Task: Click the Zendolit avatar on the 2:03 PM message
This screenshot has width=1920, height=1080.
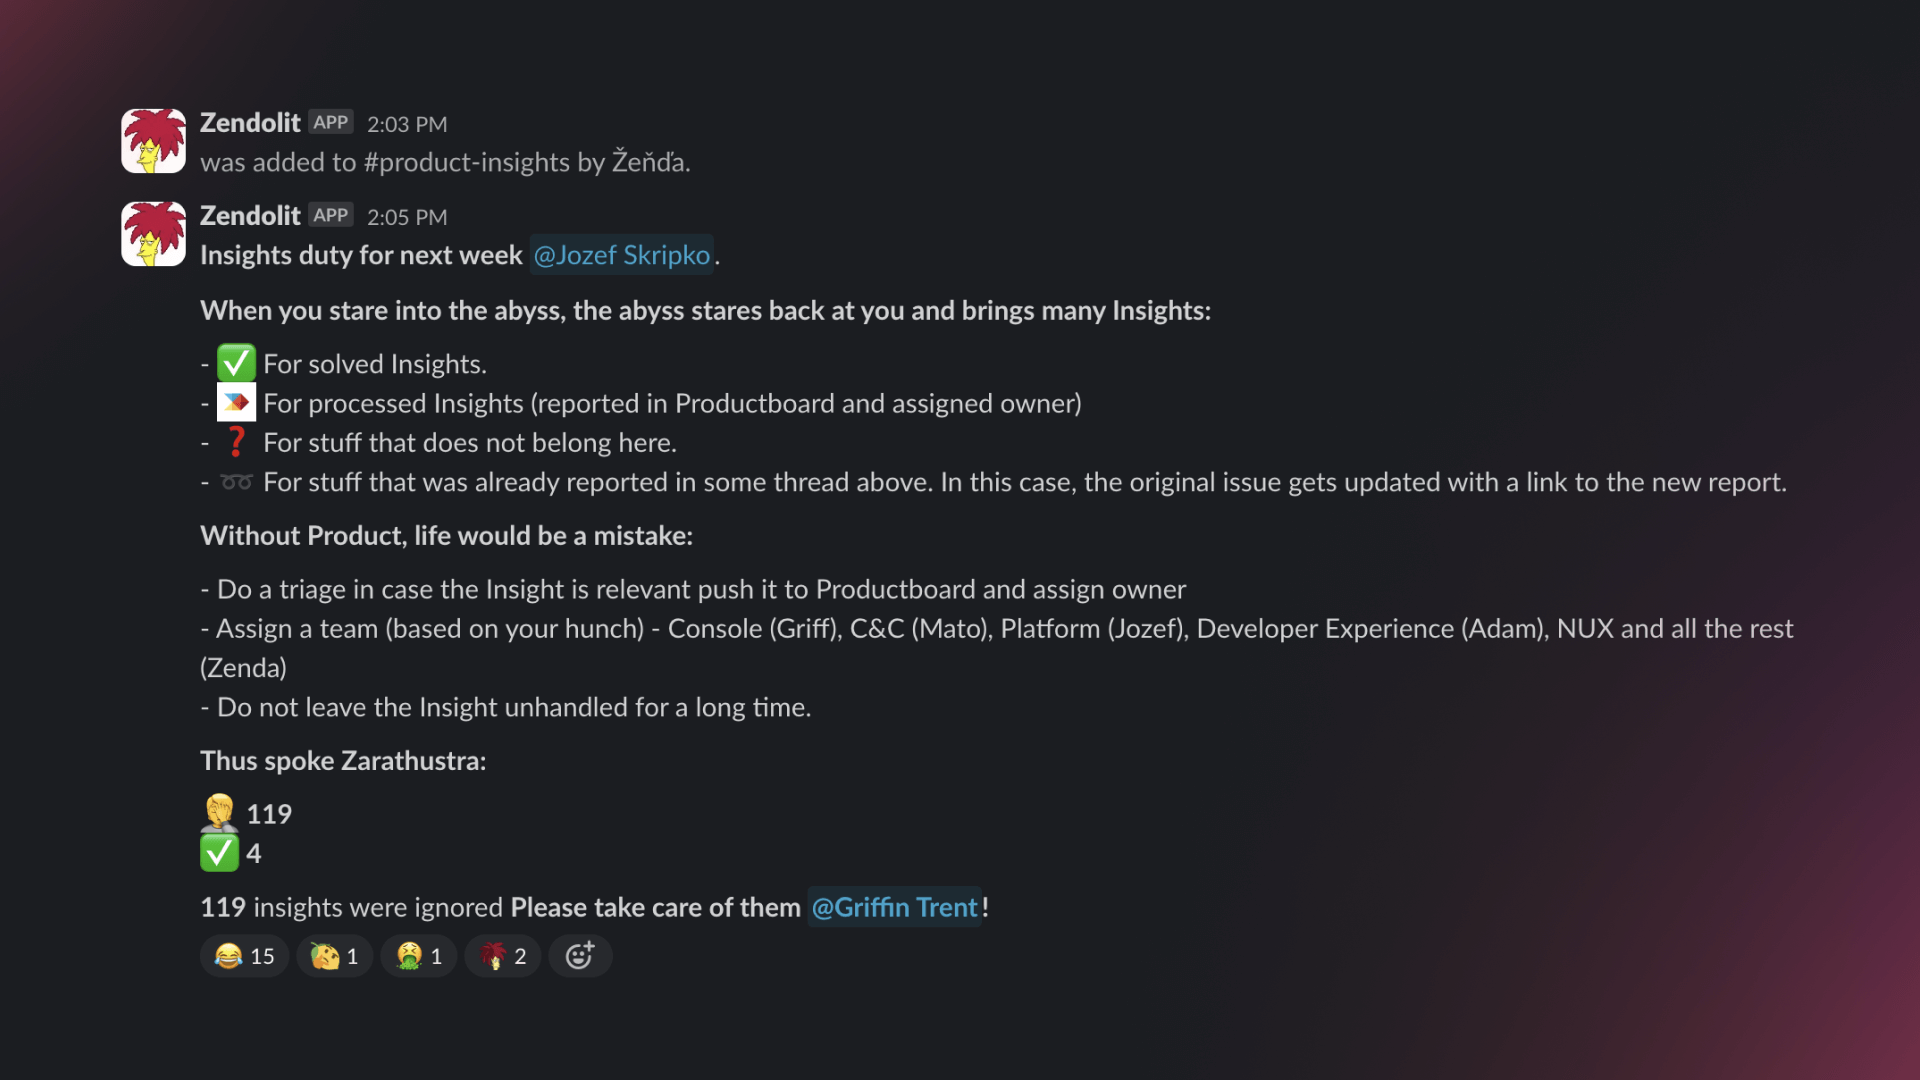Action: 153,140
